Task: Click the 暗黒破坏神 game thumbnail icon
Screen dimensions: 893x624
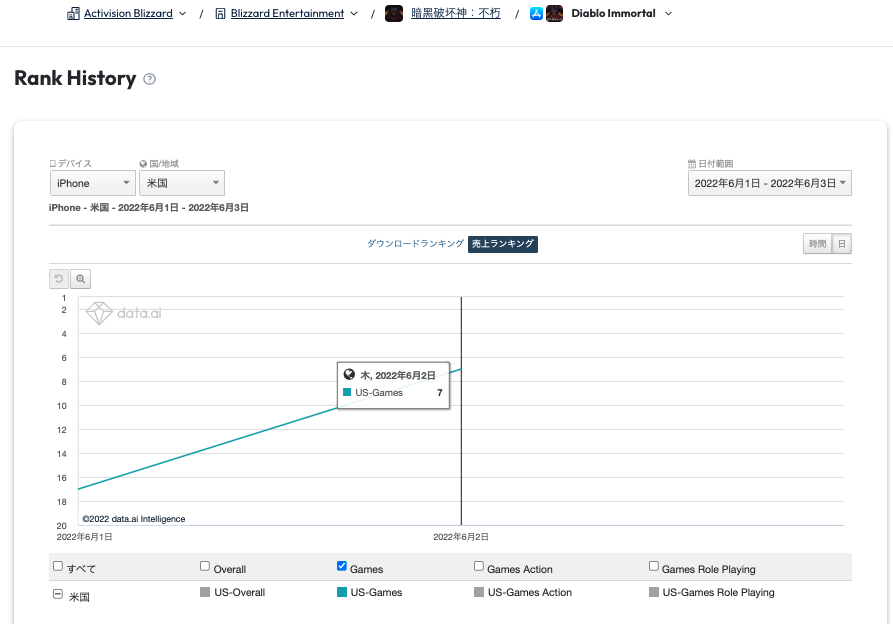Action: (x=394, y=14)
